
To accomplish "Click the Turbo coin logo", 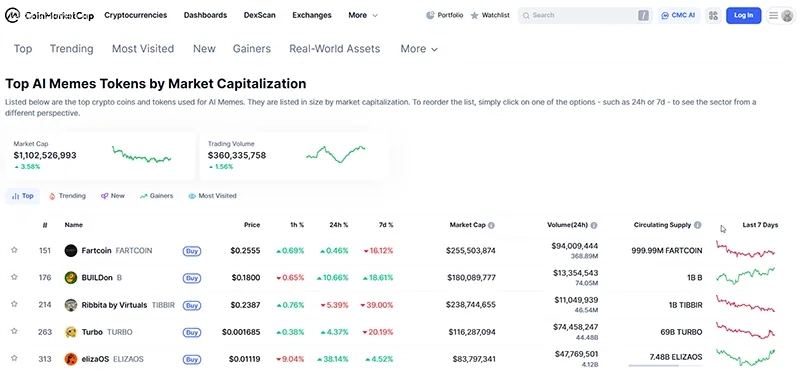I will [70, 332].
